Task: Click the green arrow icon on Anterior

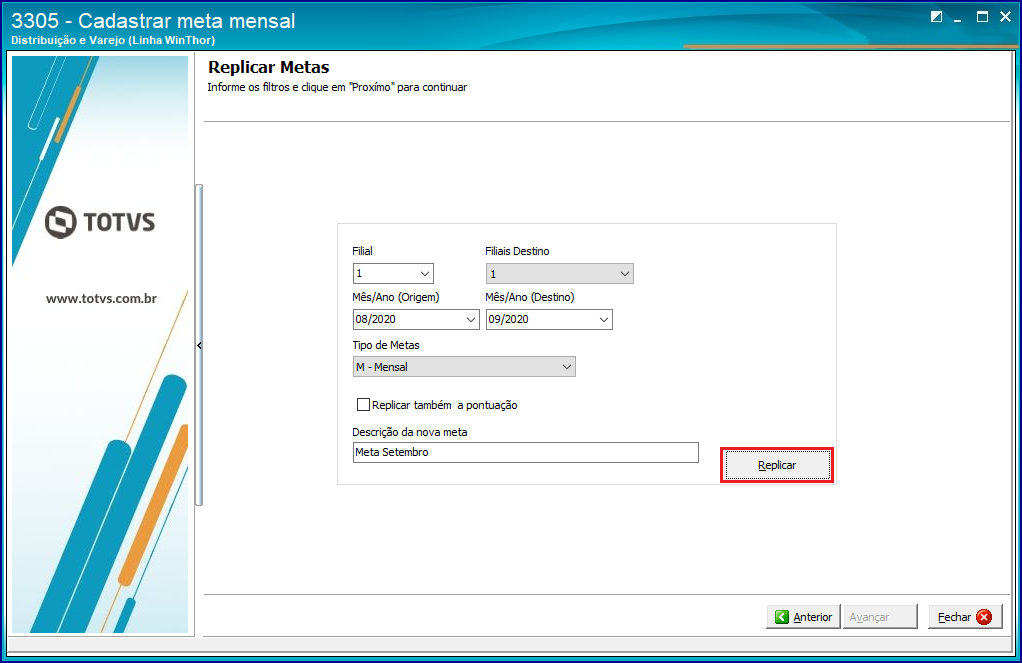Action: (781, 617)
